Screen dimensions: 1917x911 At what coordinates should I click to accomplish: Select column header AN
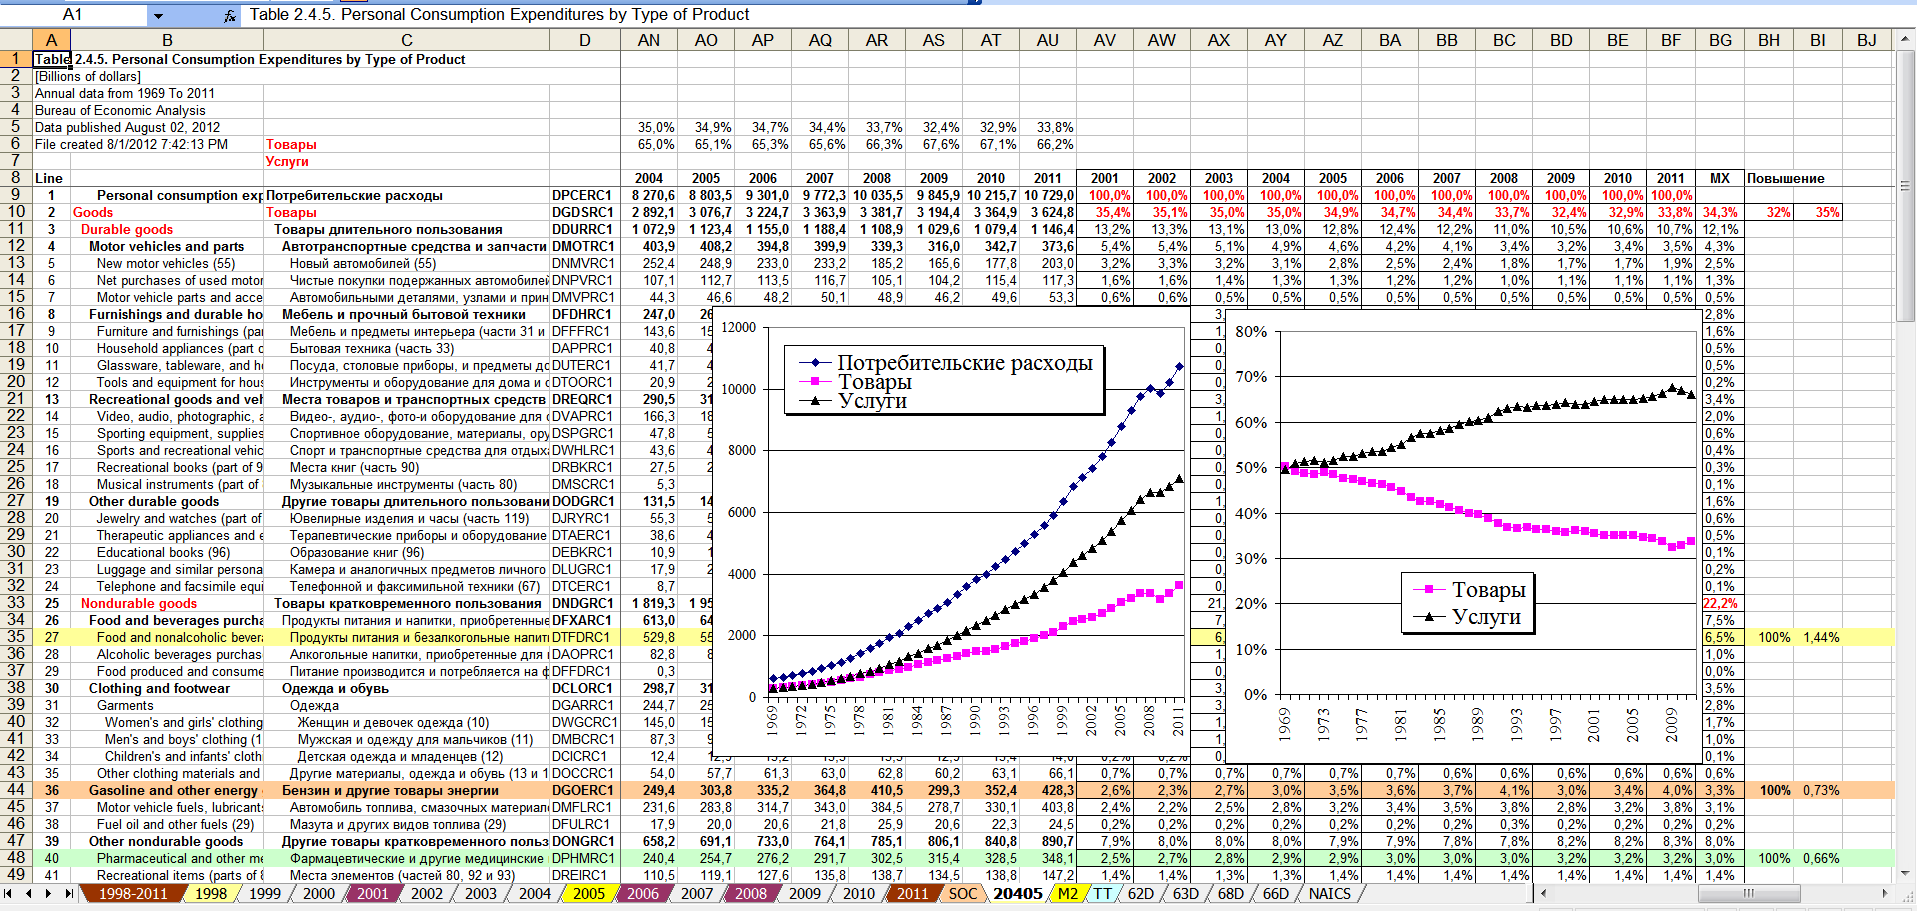coord(648,40)
